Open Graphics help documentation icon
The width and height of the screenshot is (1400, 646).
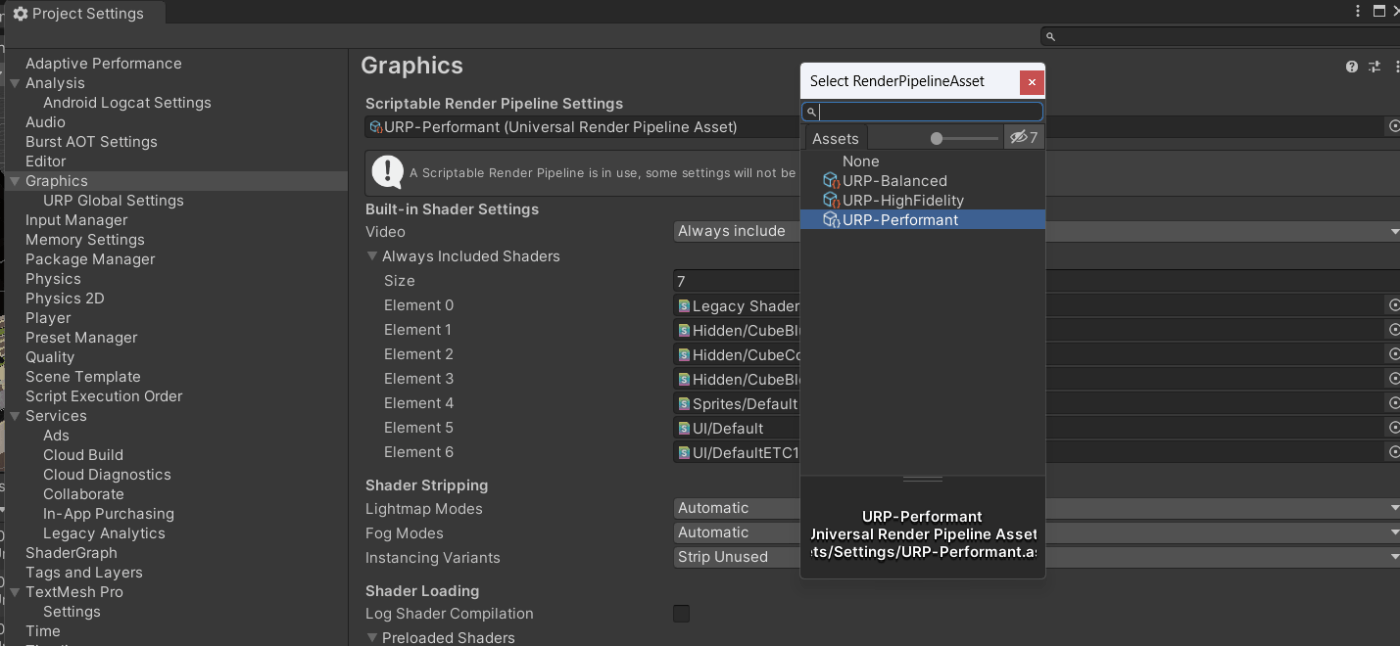pos(1352,67)
